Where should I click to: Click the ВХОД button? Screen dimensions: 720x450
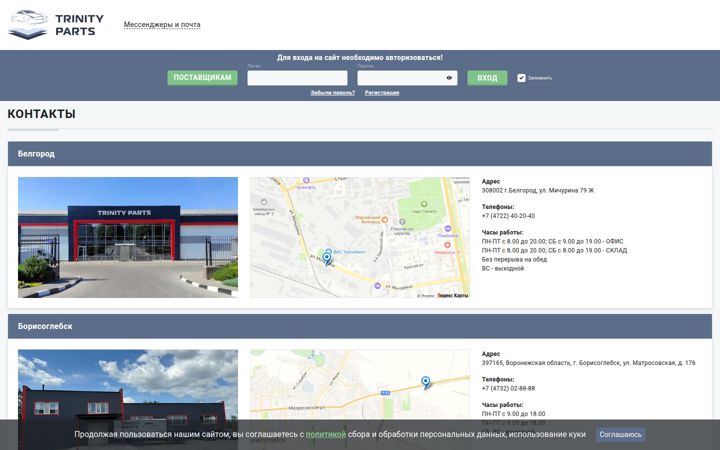click(x=487, y=78)
